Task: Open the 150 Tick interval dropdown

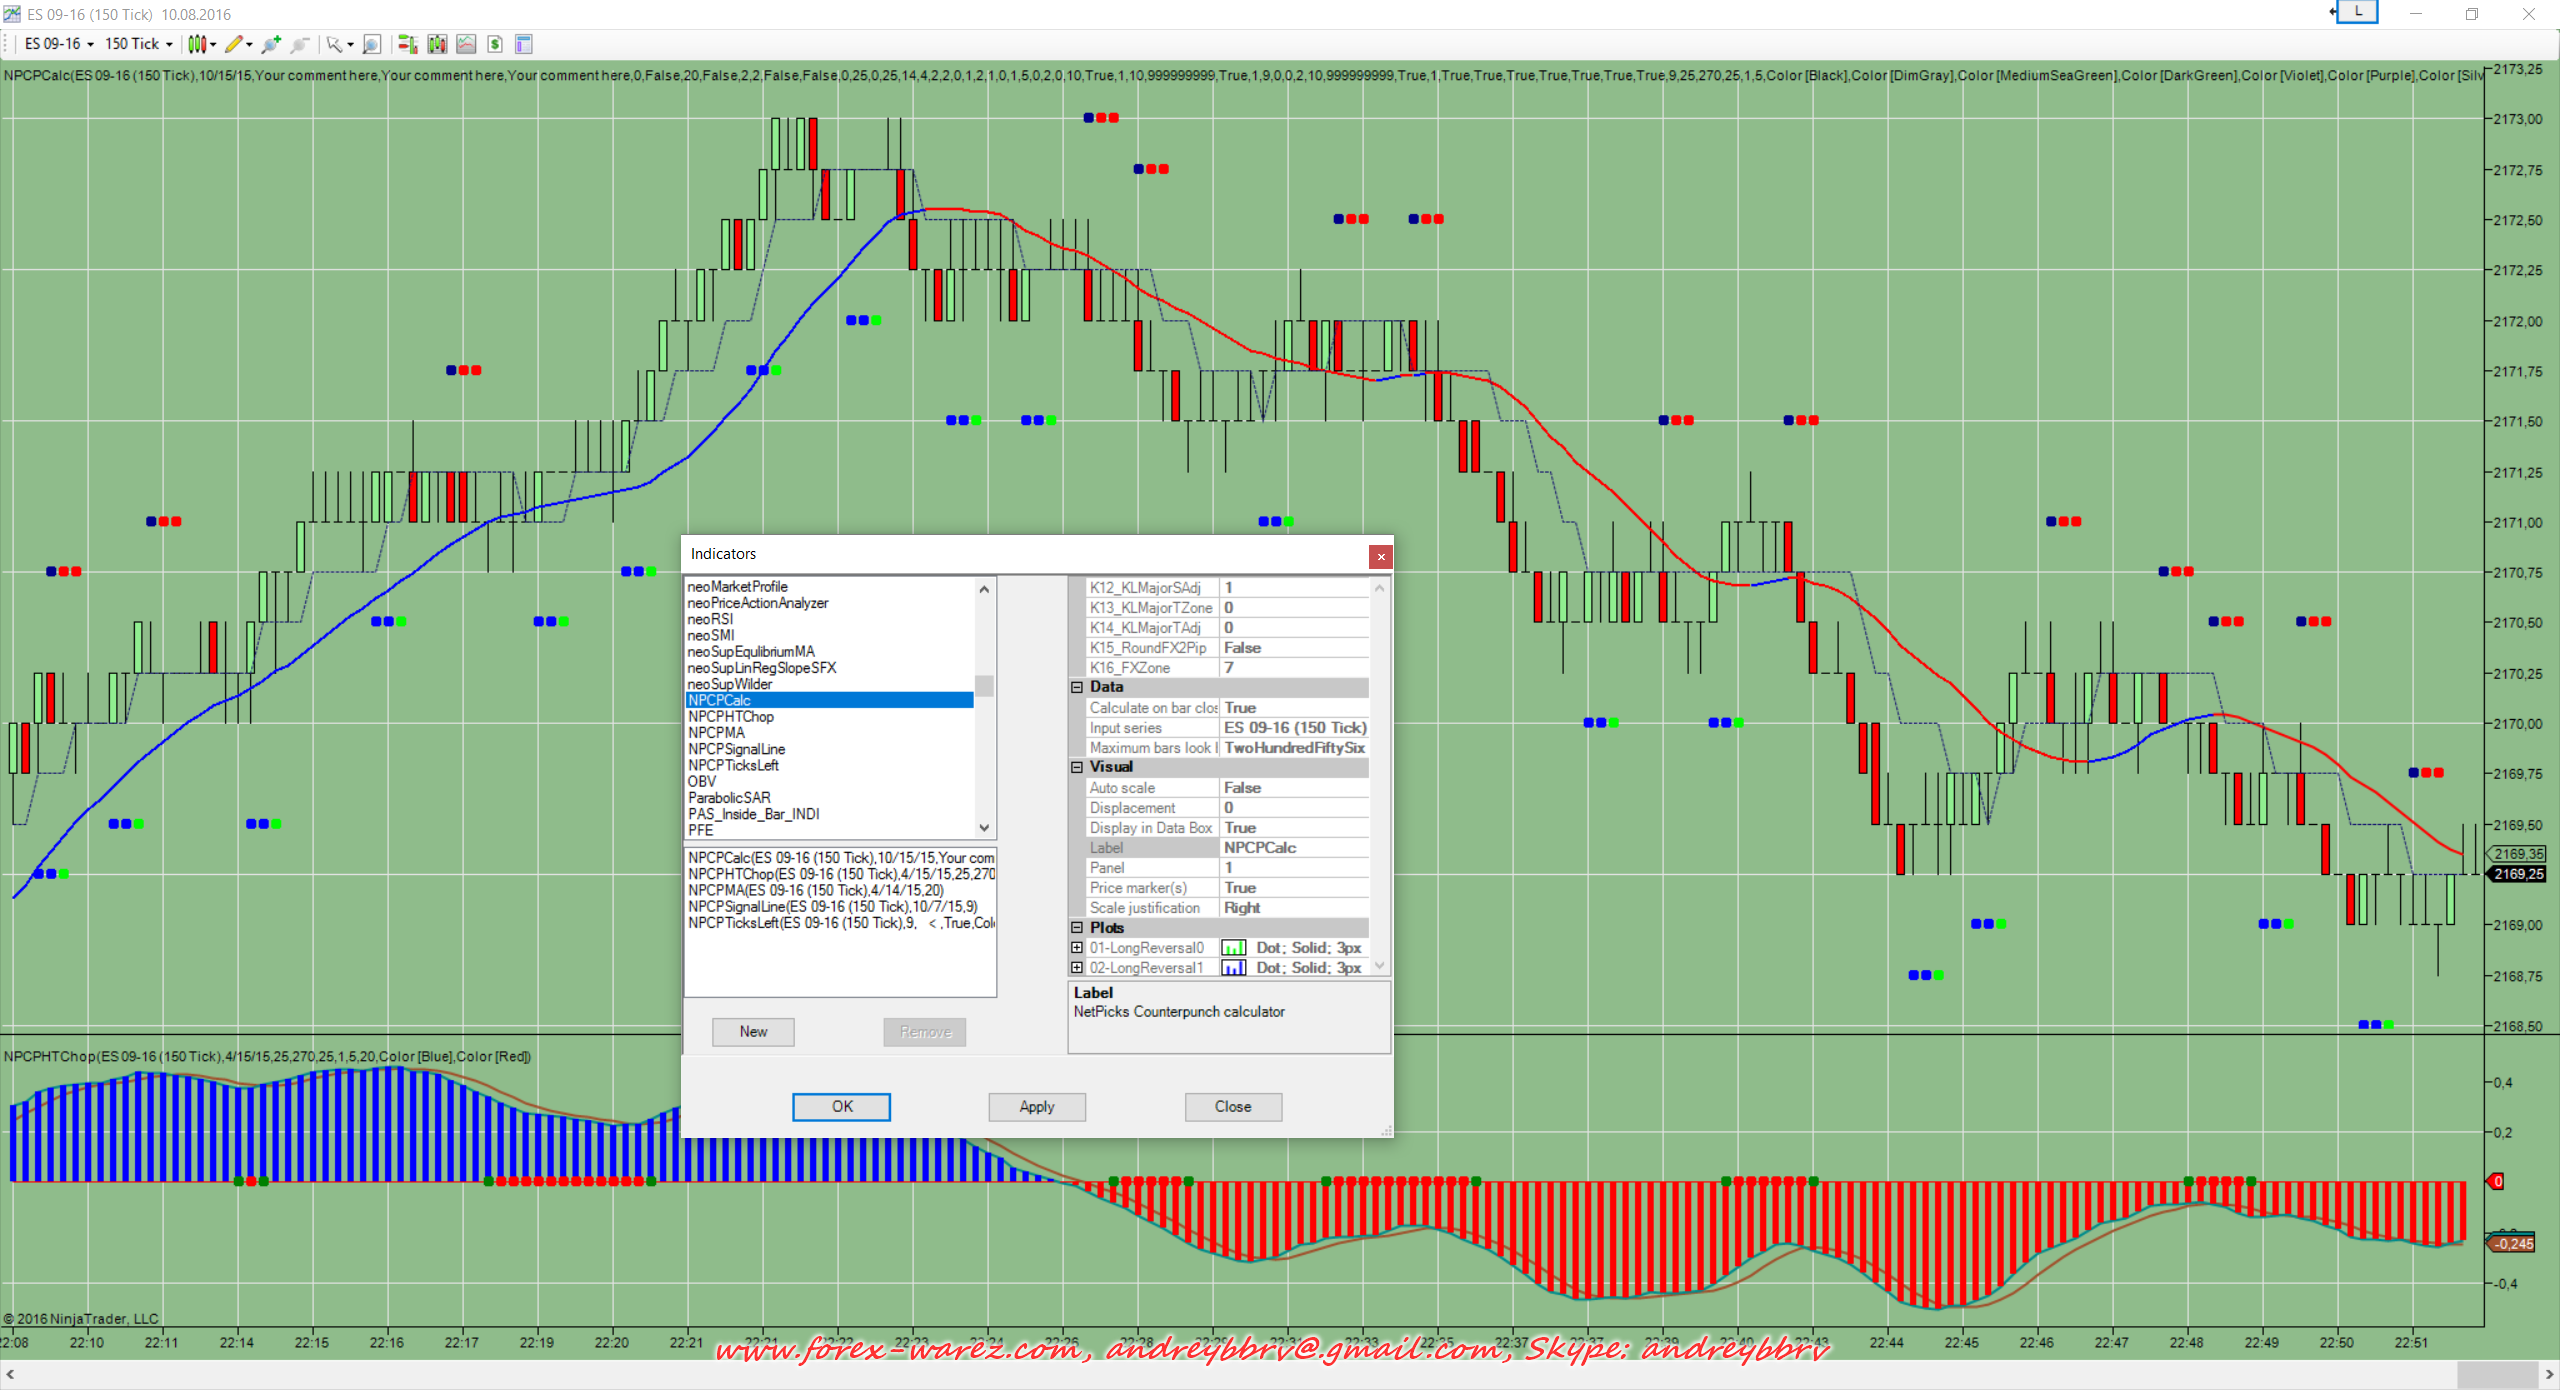Action: click(x=138, y=44)
